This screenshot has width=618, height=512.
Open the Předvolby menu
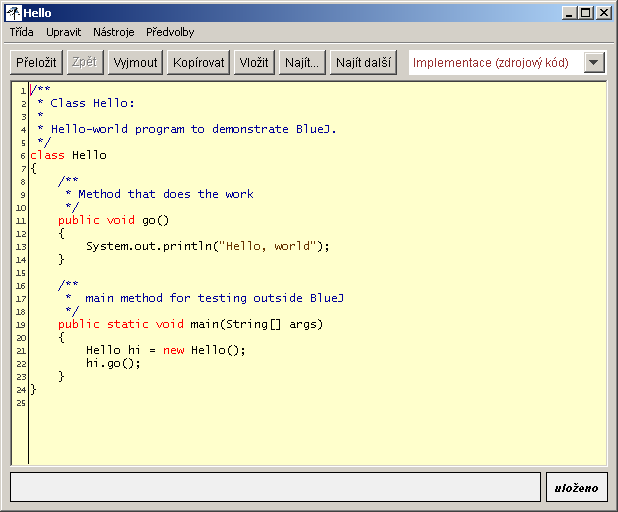tap(170, 32)
